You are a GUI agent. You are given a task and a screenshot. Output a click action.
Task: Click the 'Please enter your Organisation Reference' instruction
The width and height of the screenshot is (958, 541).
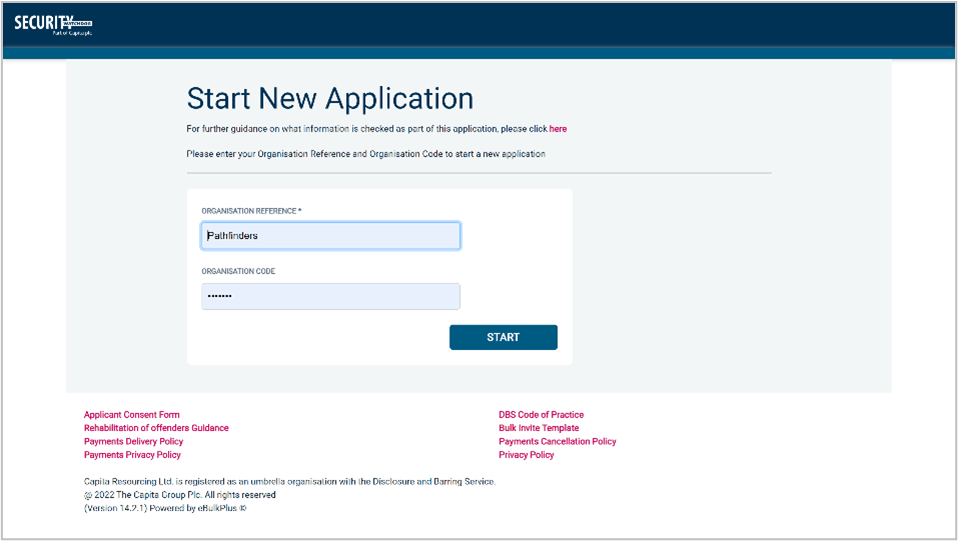pyautogui.click(x=365, y=154)
